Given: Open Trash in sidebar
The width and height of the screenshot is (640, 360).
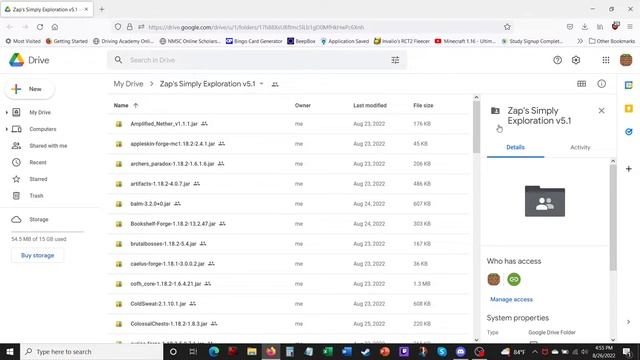Looking at the screenshot, I should (x=36, y=196).
